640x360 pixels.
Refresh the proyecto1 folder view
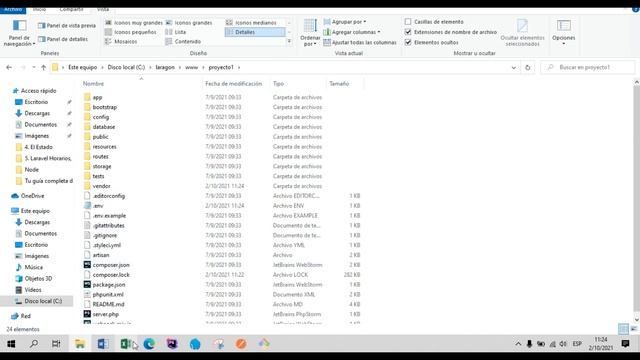(527, 67)
